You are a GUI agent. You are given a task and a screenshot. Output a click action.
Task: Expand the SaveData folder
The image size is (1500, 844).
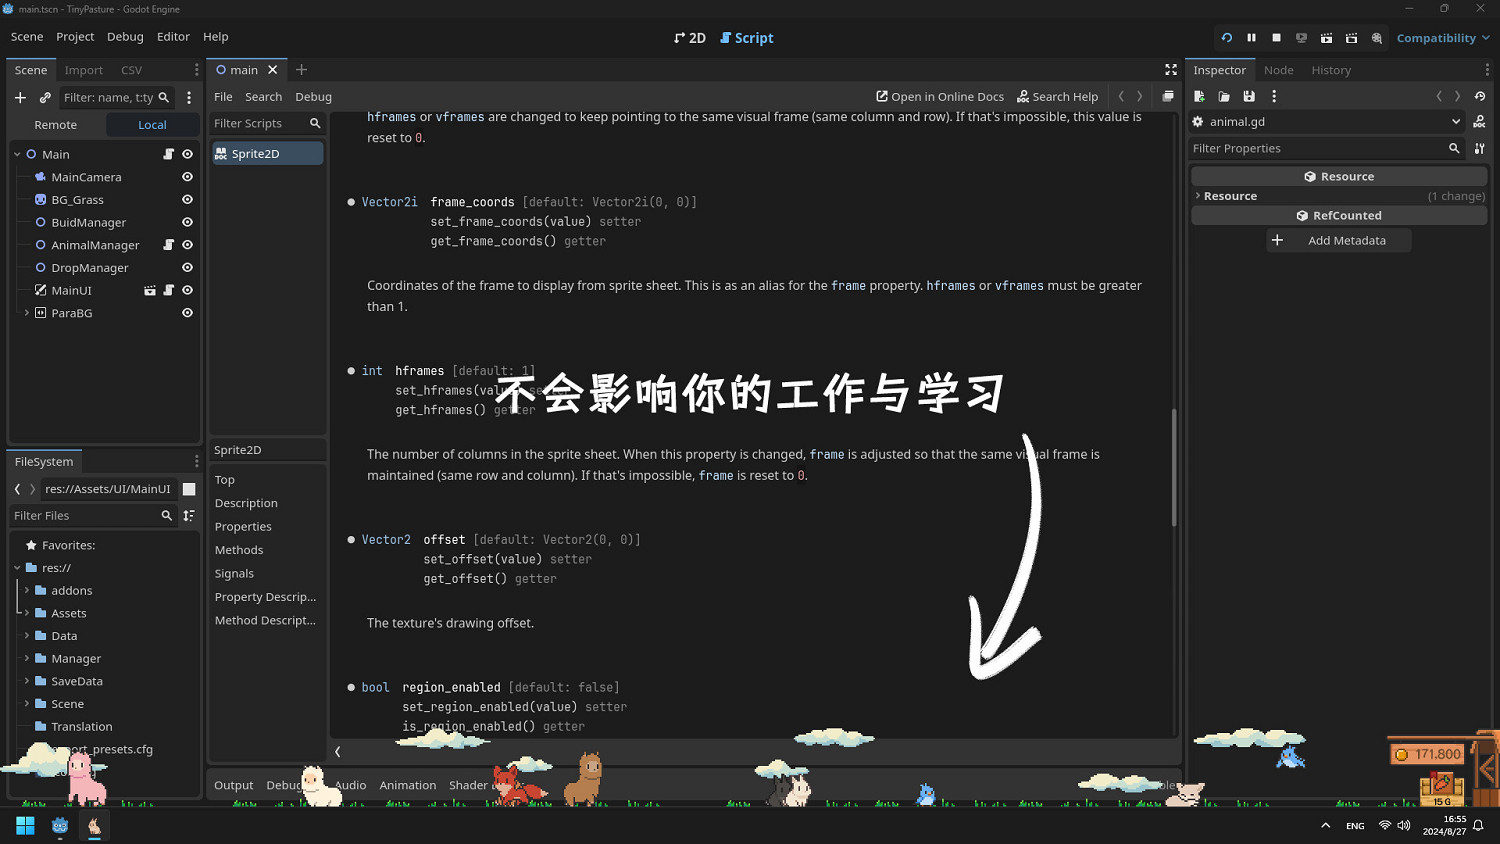pyautogui.click(x=26, y=681)
